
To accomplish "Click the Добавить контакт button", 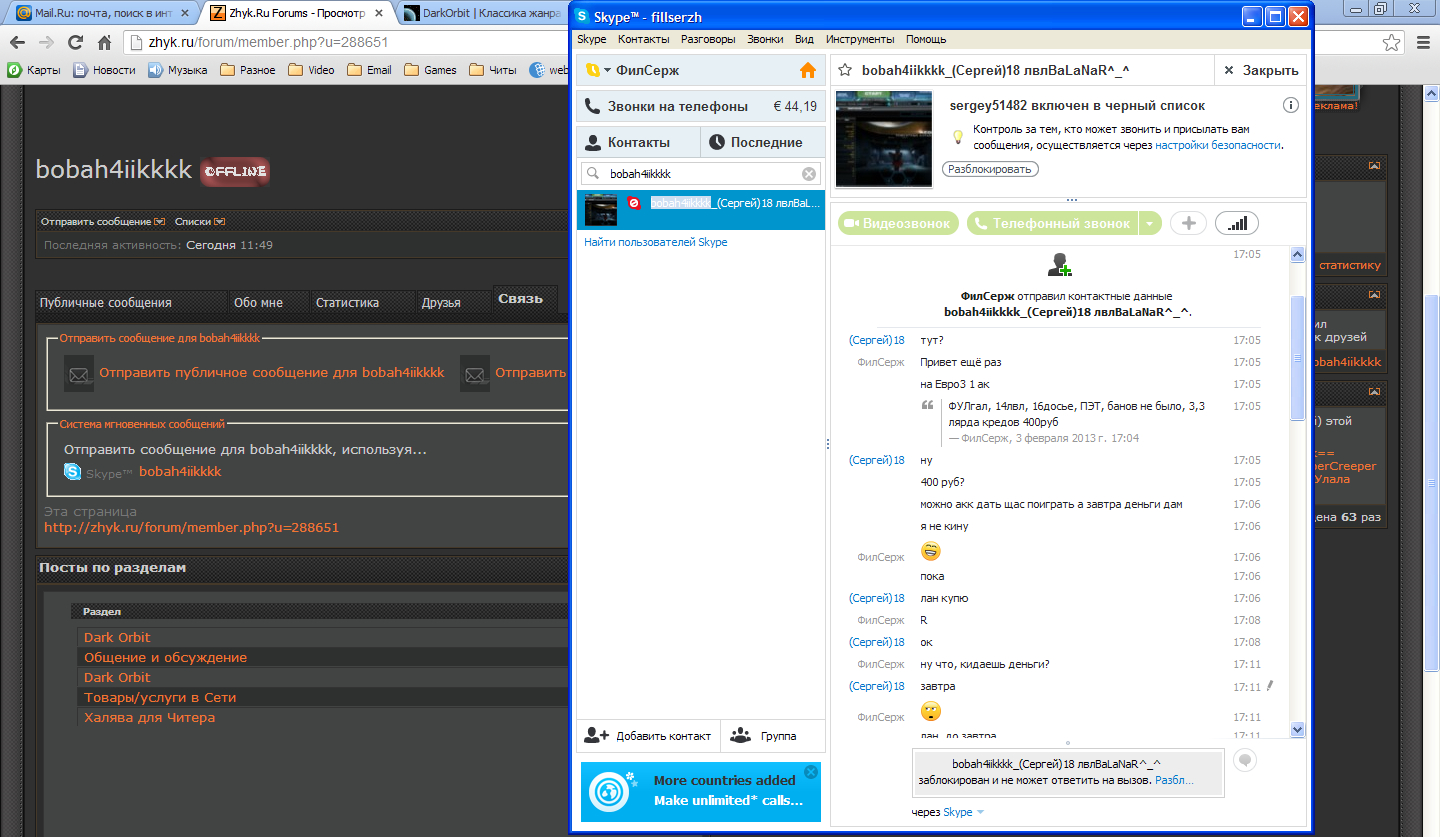I will click(x=648, y=736).
